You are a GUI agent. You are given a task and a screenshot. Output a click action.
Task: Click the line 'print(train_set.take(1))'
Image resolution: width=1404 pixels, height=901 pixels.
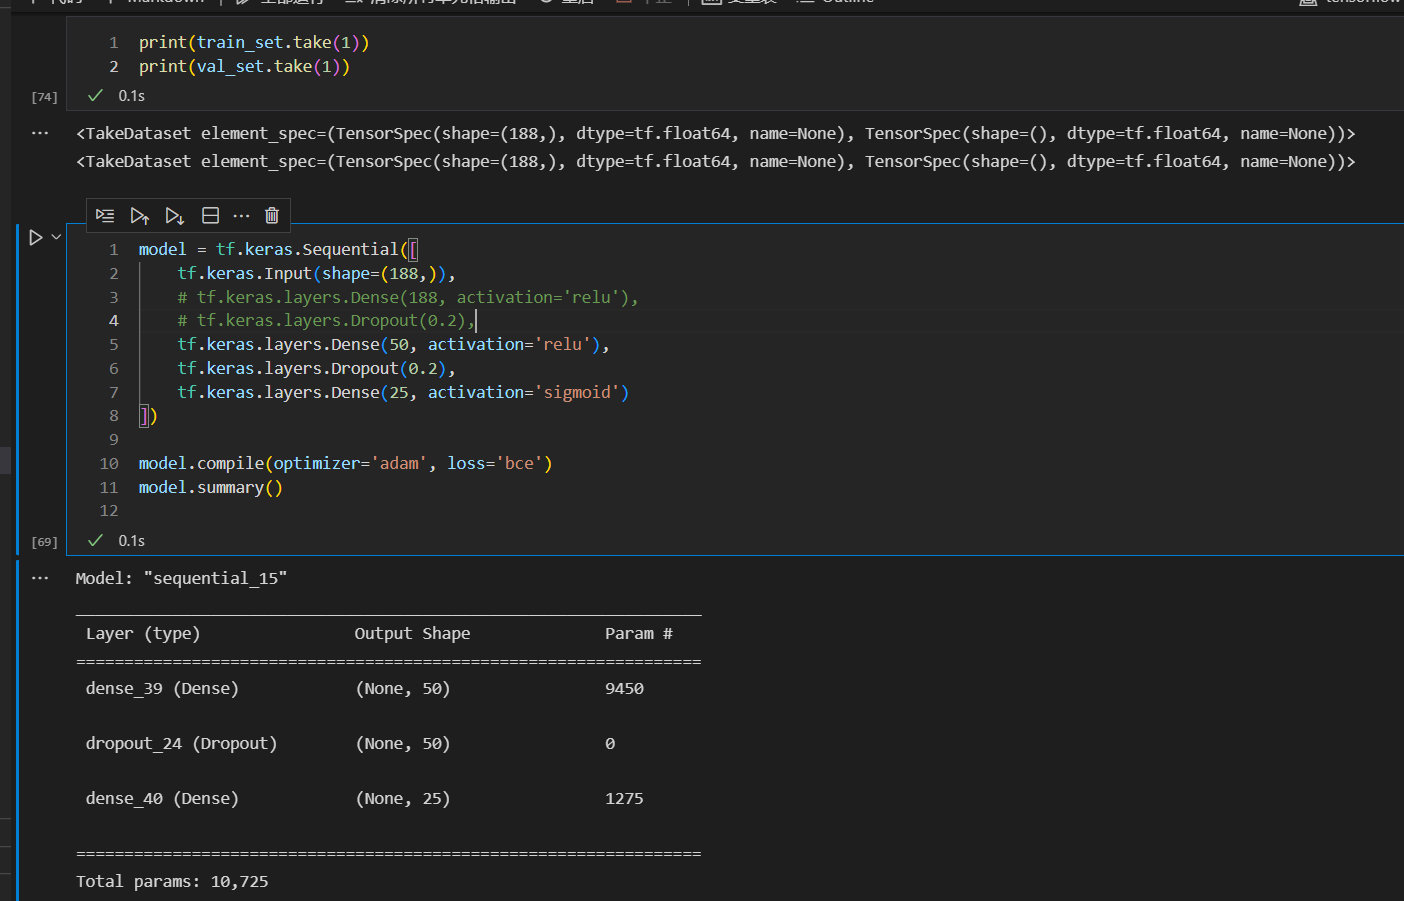pos(254,42)
